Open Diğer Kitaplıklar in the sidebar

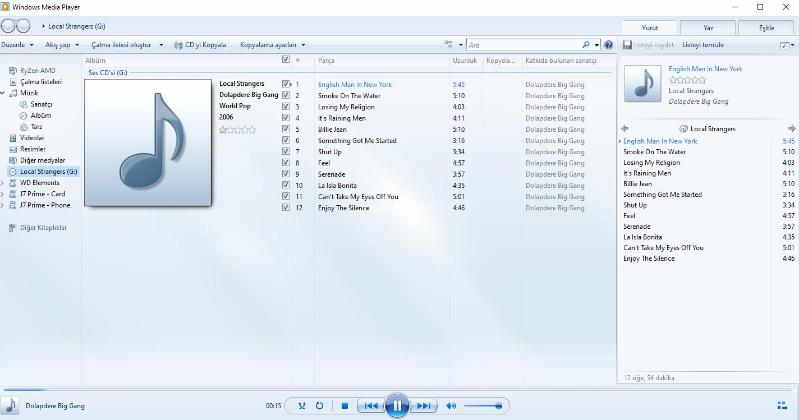[x=43, y=228]
